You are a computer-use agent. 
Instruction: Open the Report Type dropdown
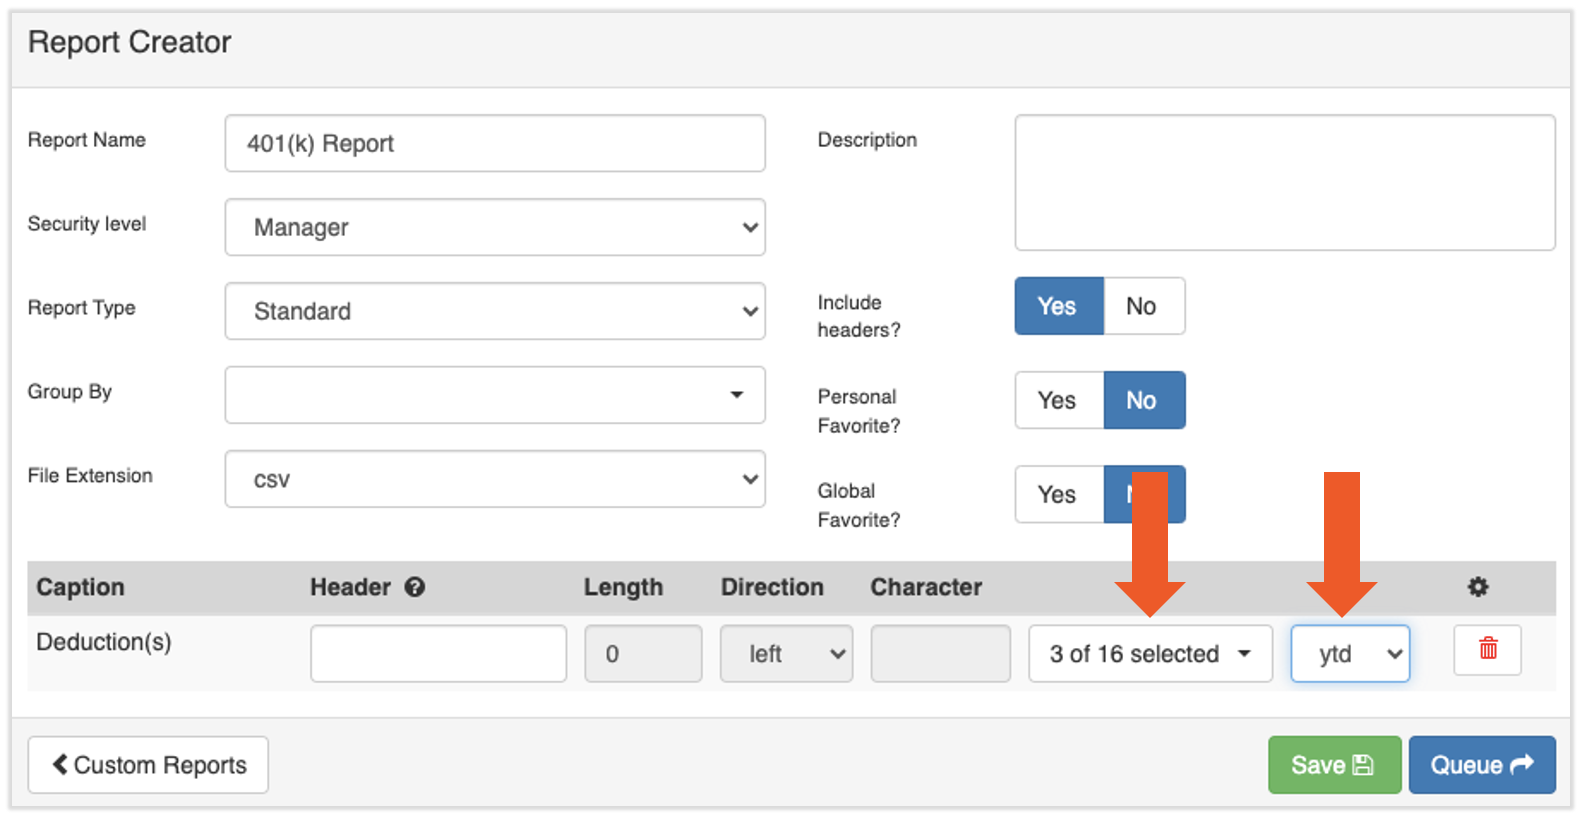pos(494,311)
